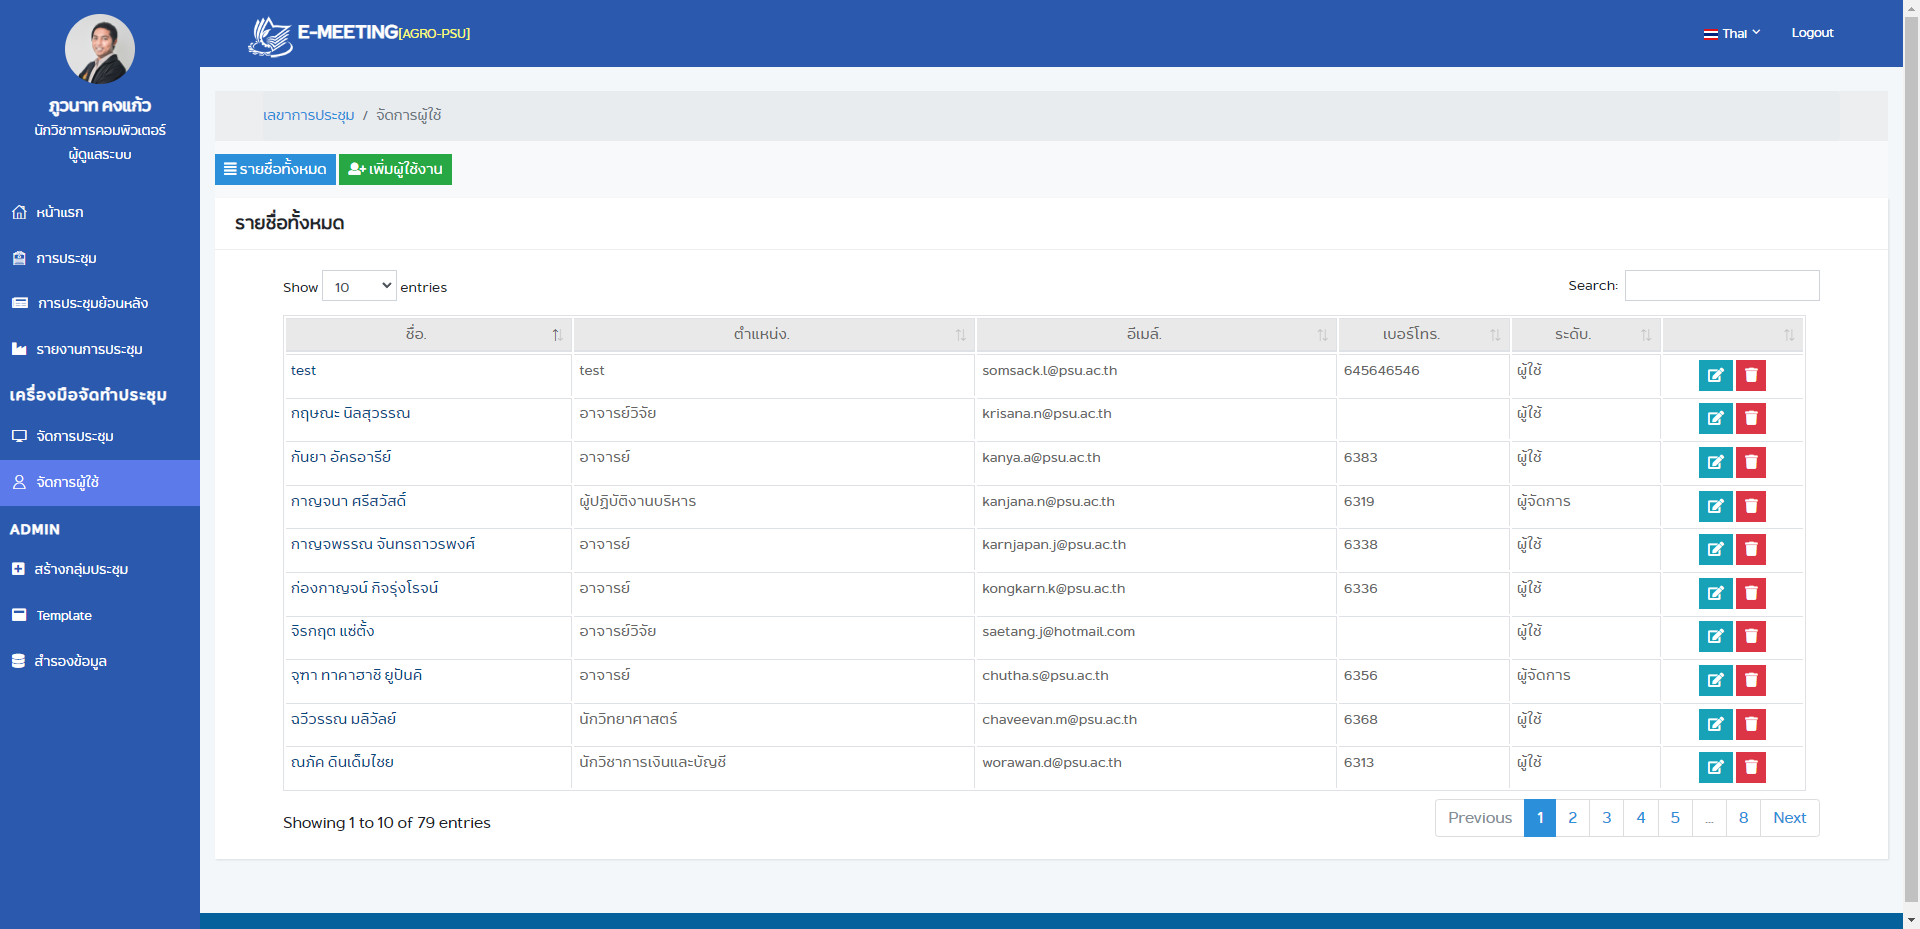The width and height of the screenshot is (1920, 929).
Task: Open การประชุม in the sidebar
Action: (100, 258)
